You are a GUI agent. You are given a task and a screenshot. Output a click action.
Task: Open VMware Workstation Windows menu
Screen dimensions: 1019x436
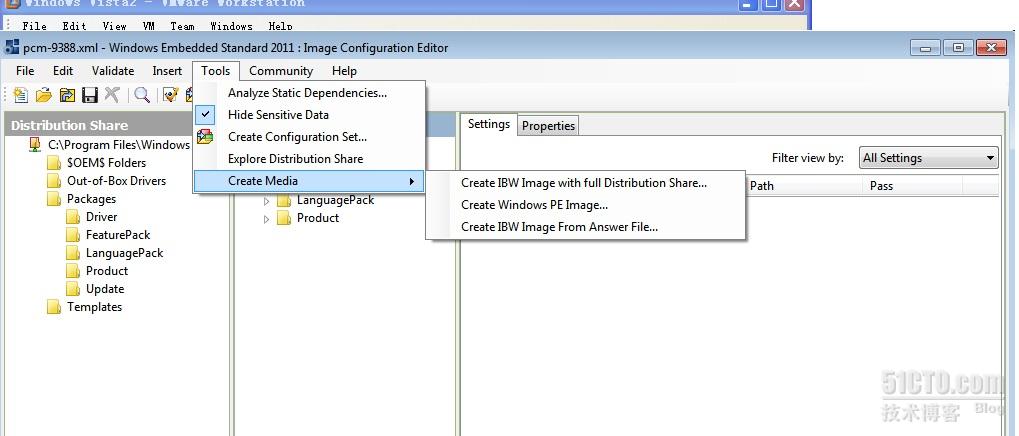coord(231,26)
